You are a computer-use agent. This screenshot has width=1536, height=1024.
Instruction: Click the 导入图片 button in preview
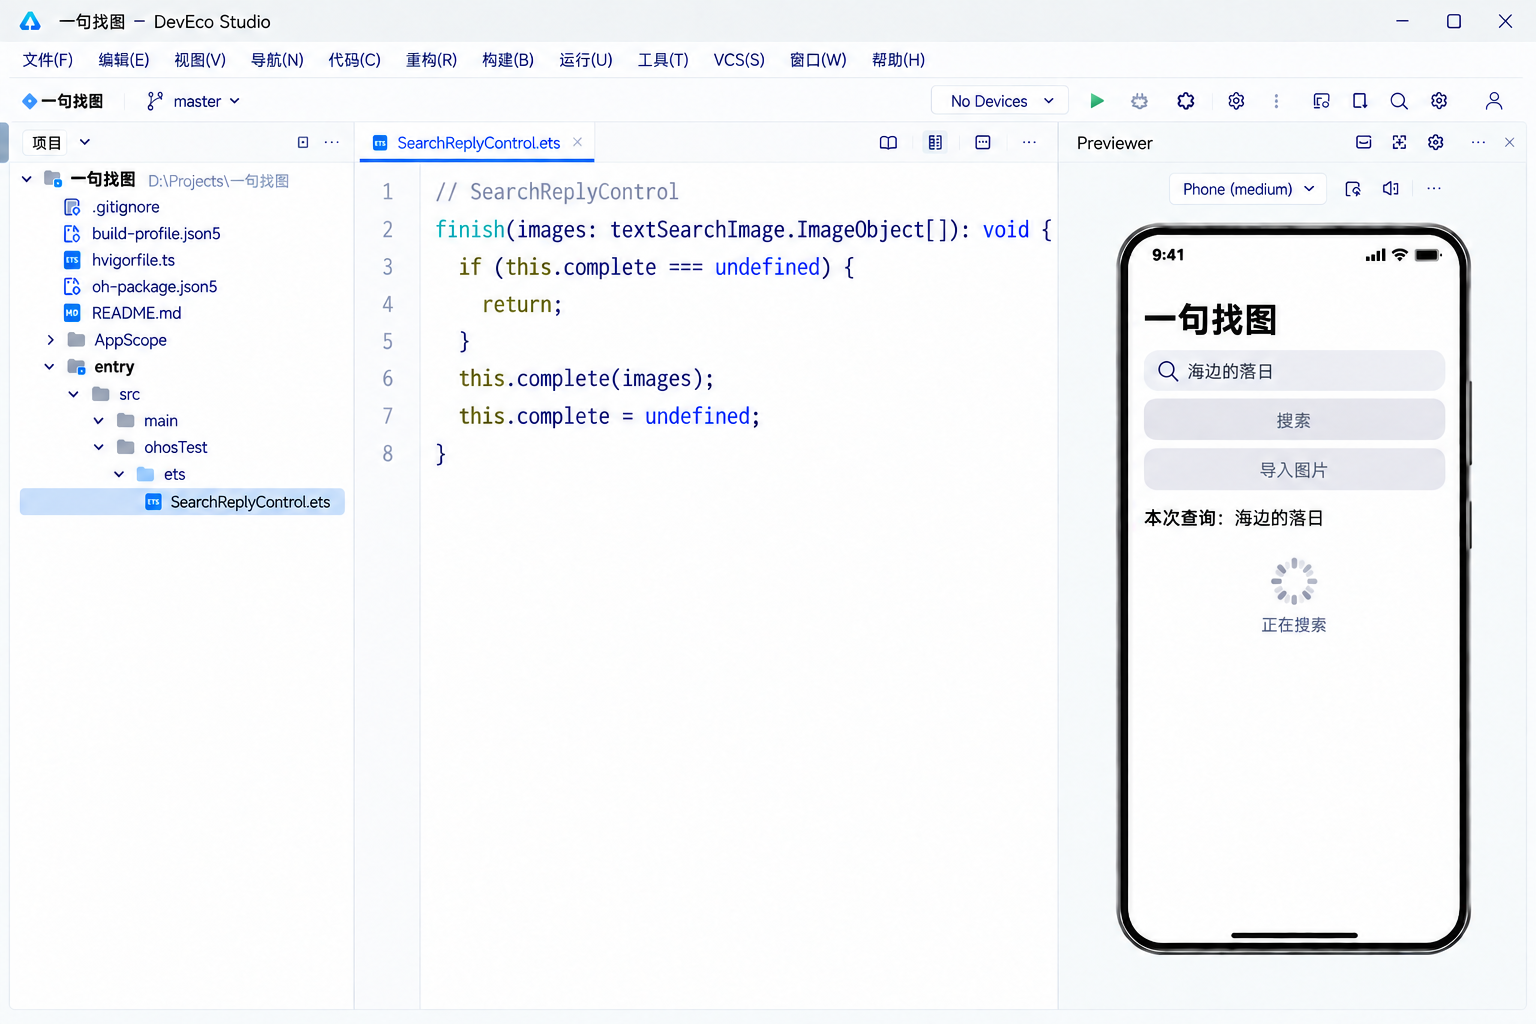point(1294,470)
